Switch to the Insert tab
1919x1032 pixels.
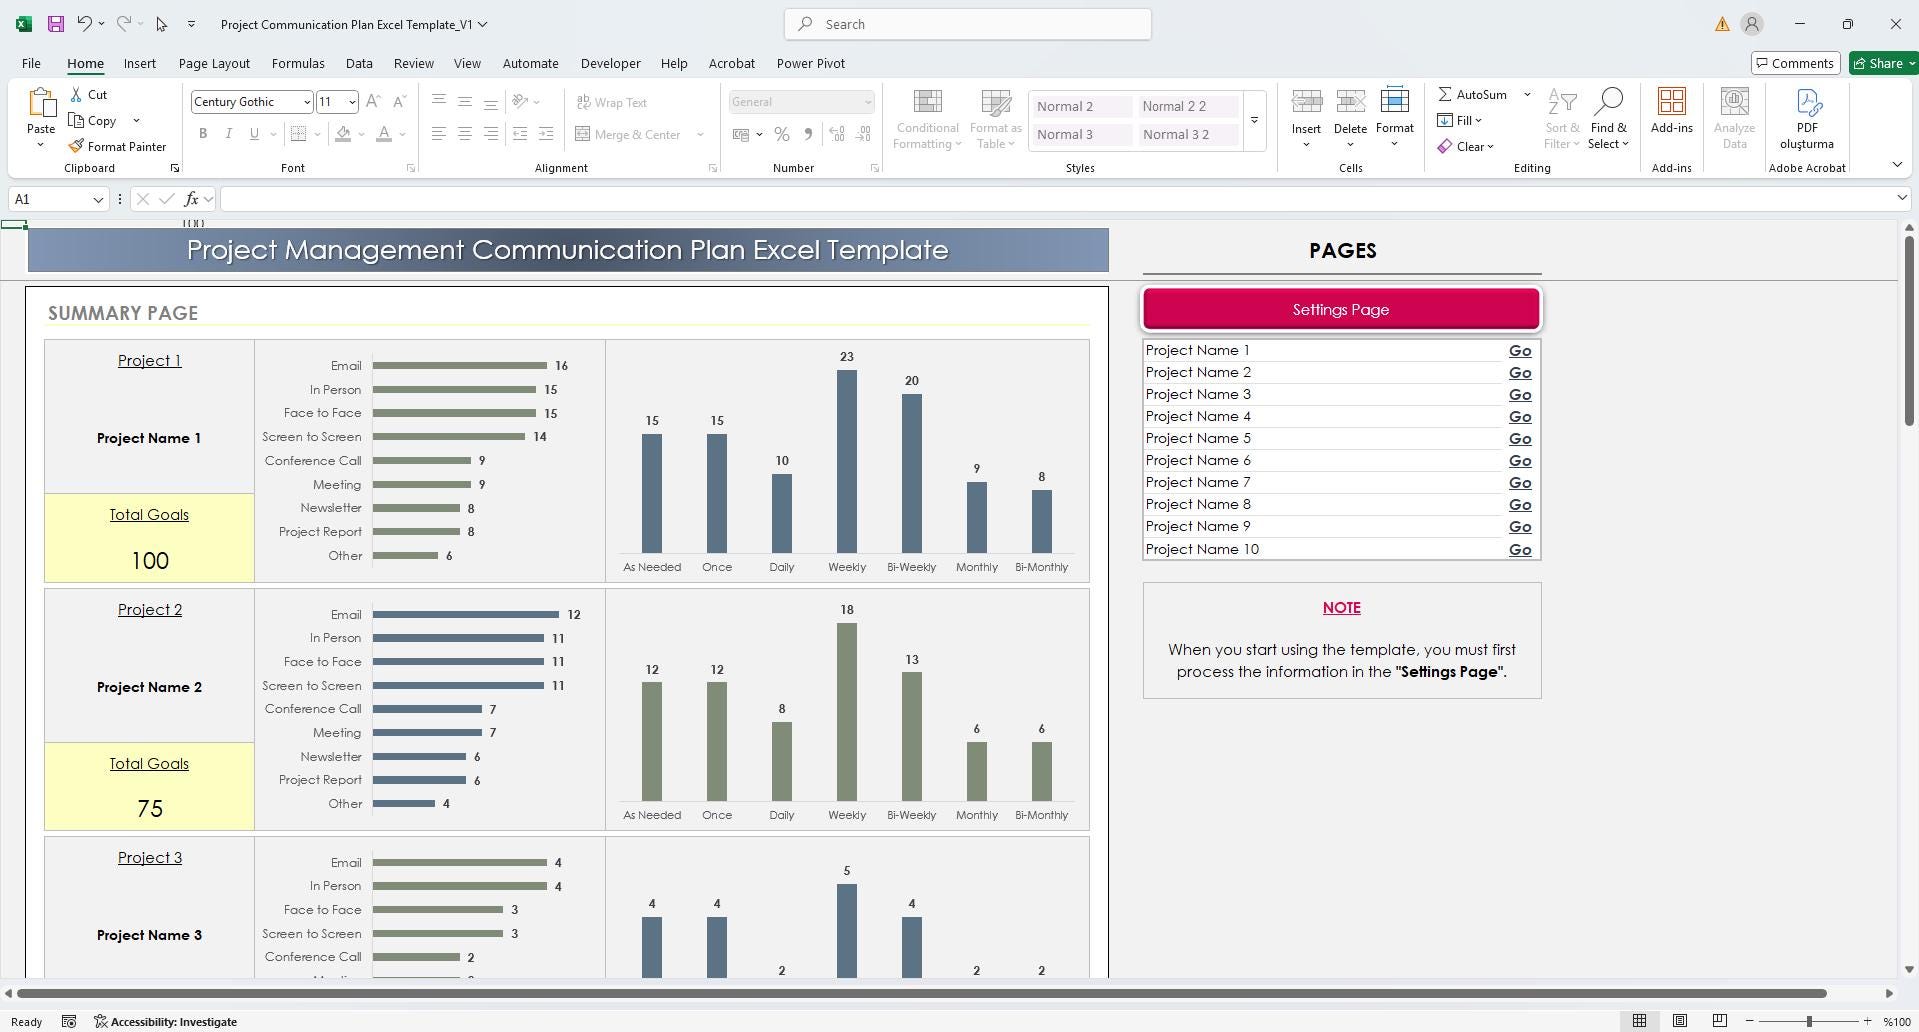[140, 63]
